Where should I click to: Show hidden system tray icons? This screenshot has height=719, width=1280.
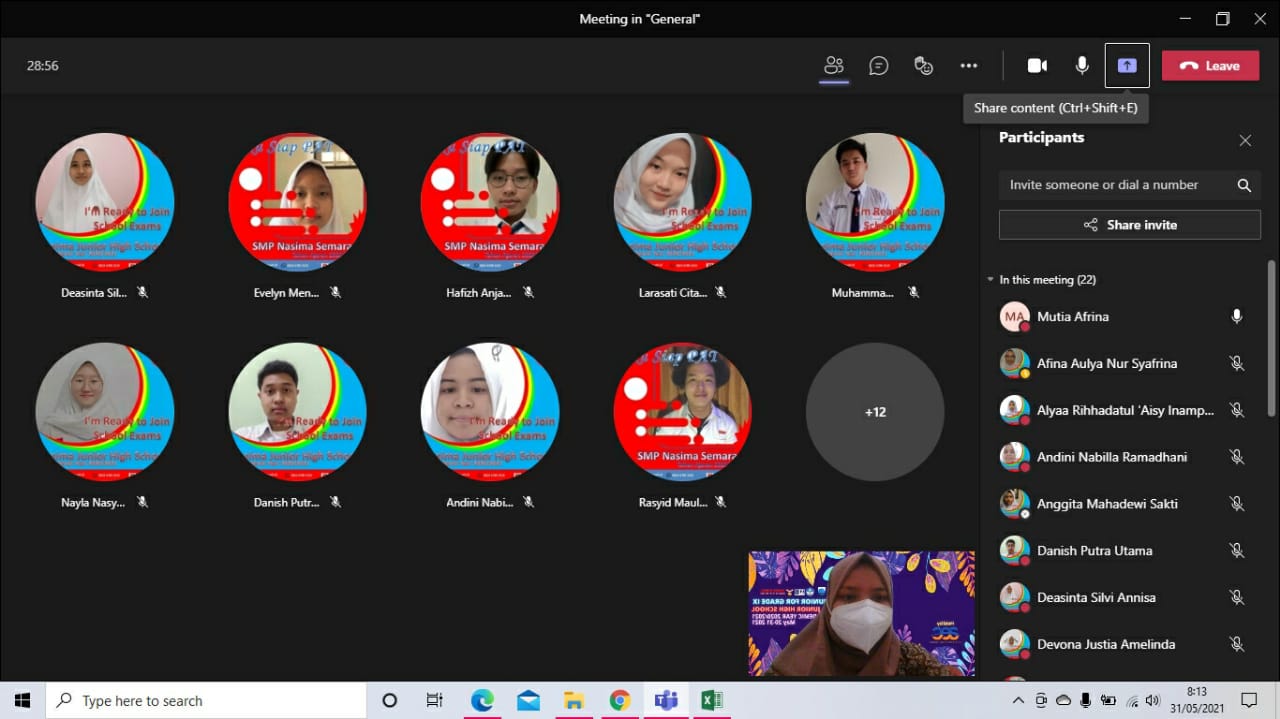pos(1018,700)
